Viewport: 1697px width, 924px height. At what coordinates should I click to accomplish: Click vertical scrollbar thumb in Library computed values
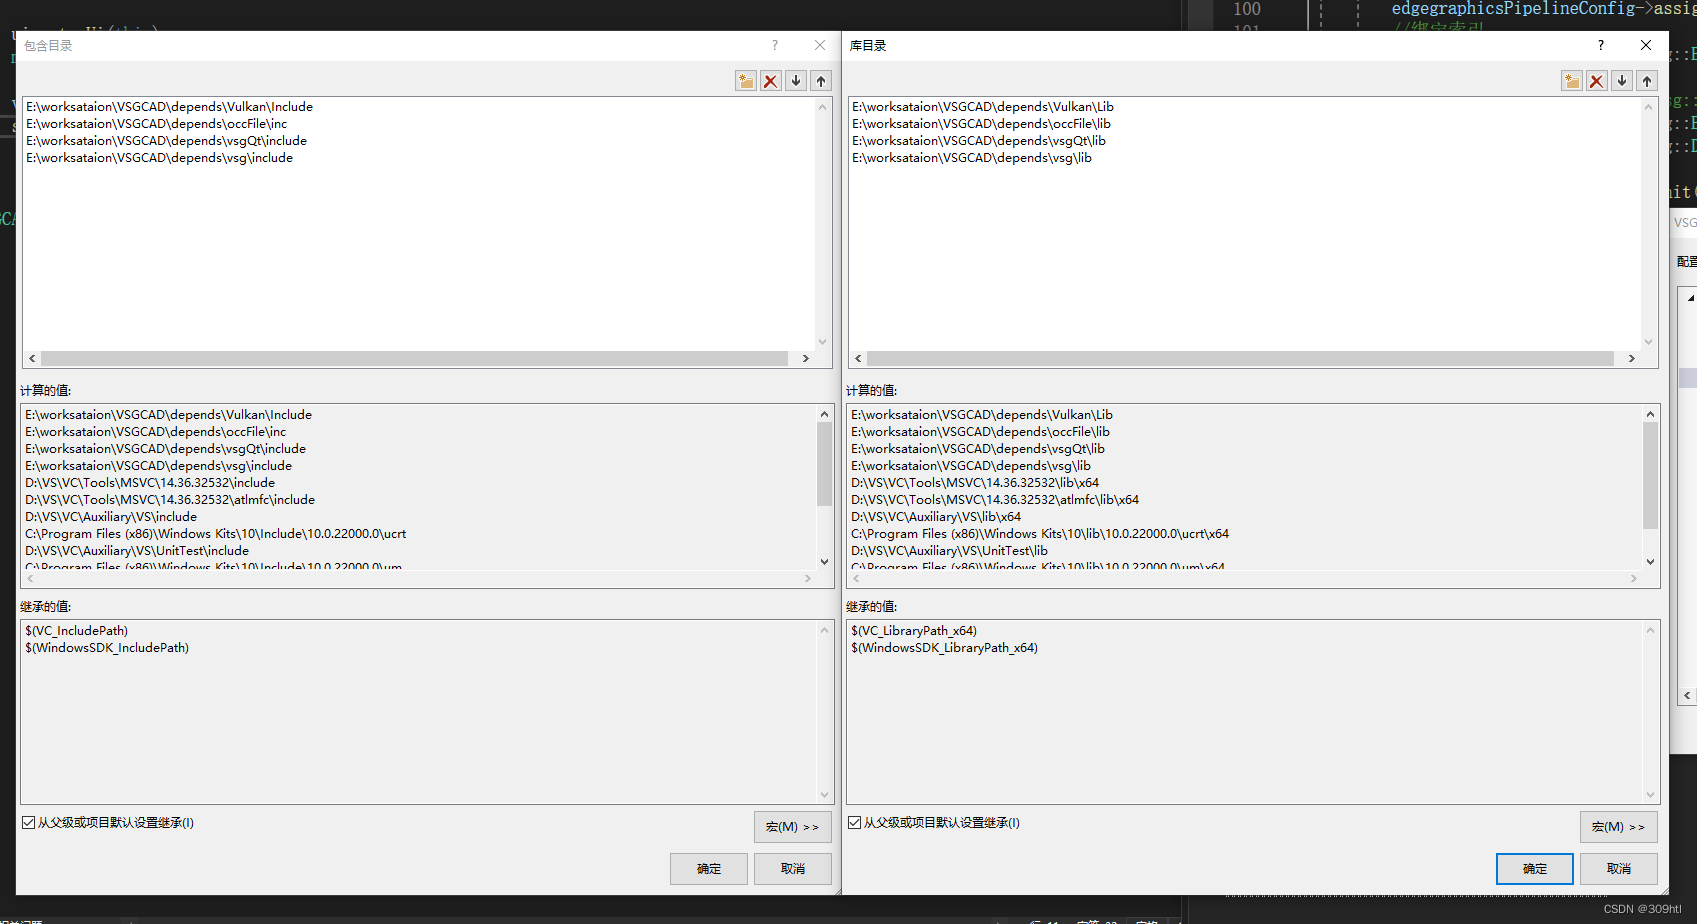pos(1651,475)
